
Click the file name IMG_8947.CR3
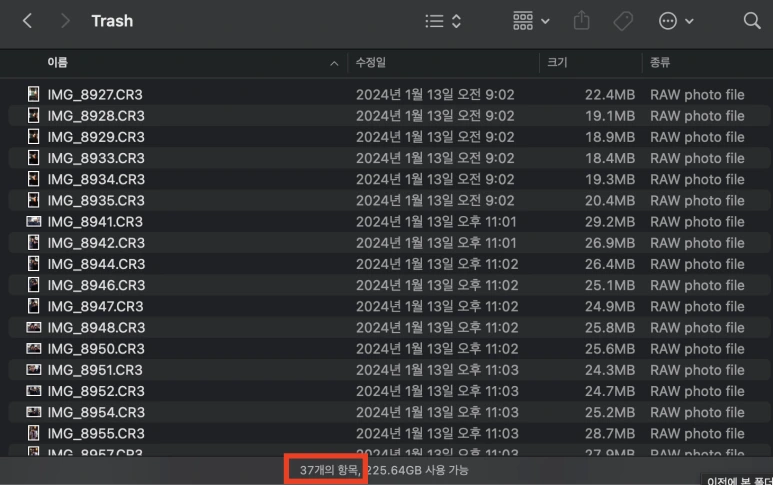click(96, 307)
